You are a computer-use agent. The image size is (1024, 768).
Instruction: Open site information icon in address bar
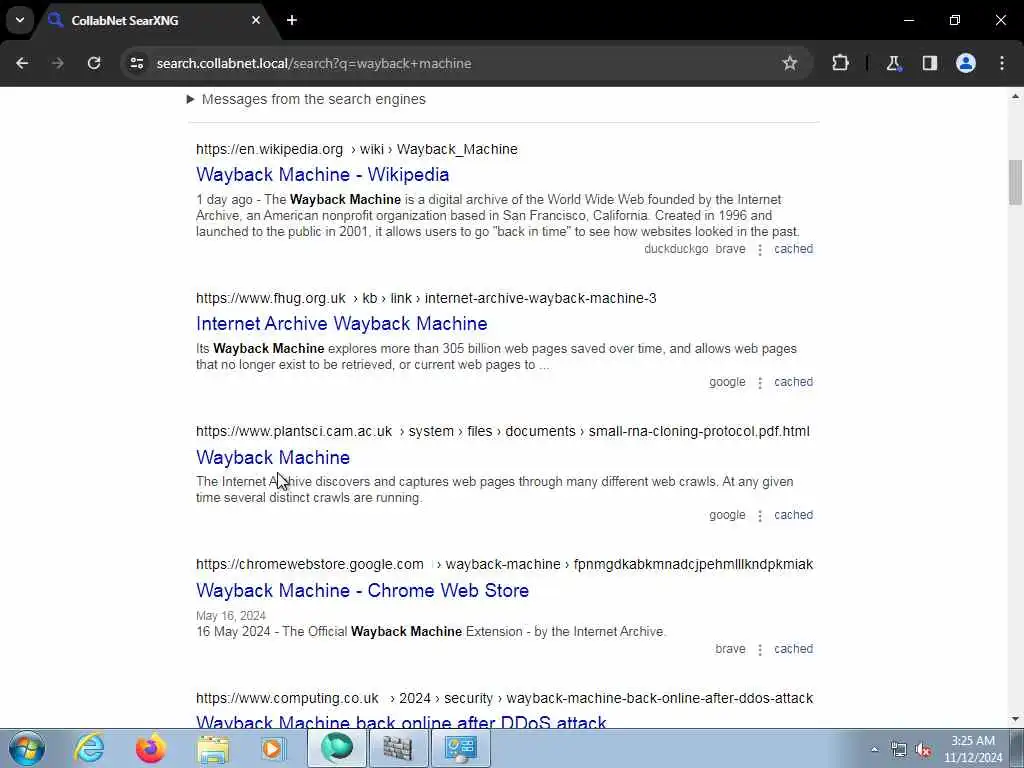coord(136,63)
